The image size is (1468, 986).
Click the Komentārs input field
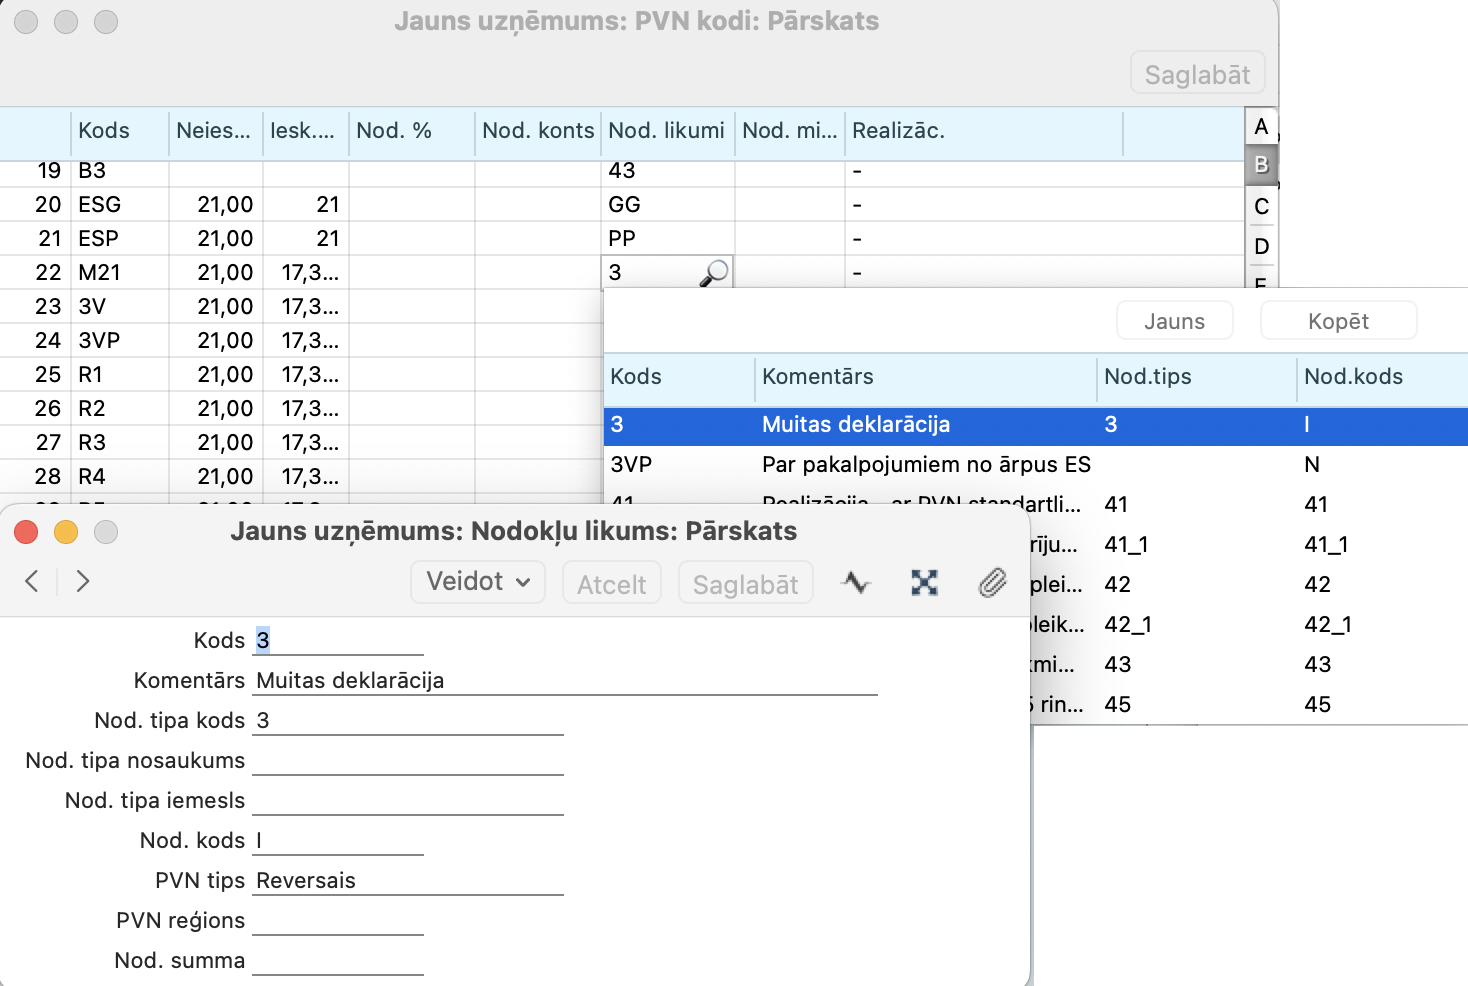(x=565, y=681)
